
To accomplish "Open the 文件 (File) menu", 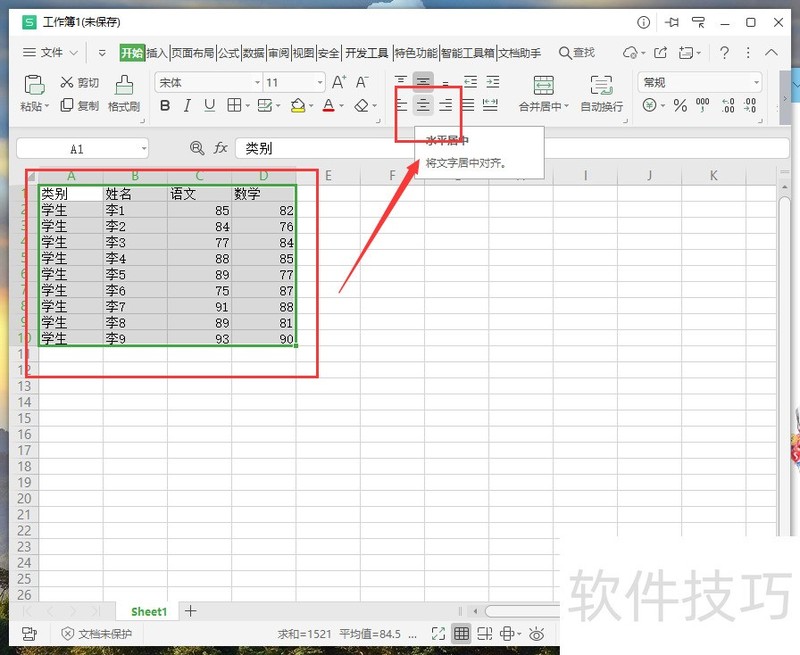I will tap(51, 53).
